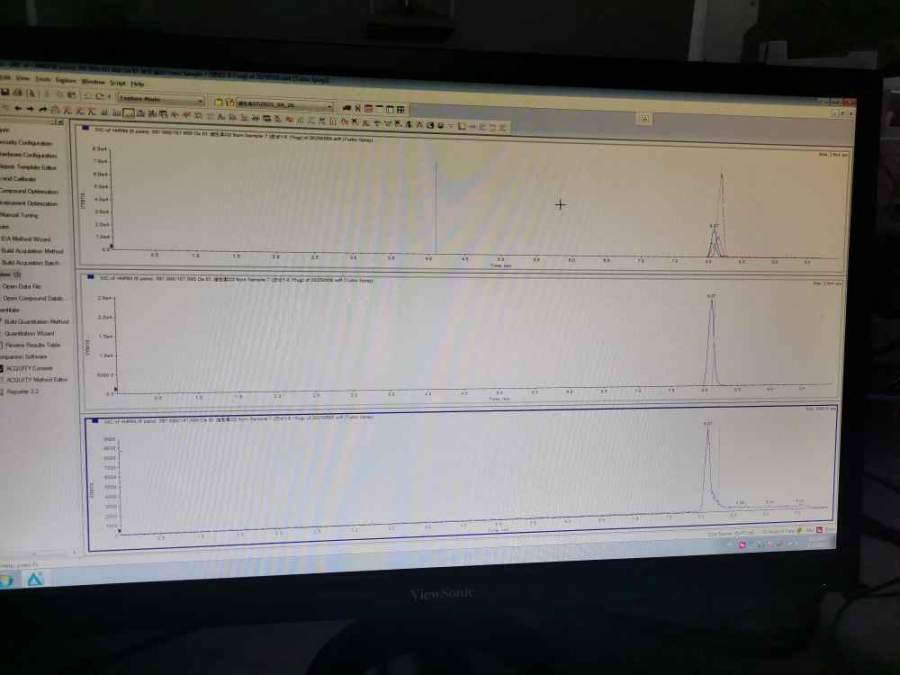Click the Print icon beside the Save icon
This screenshot has height=675, width=900.
pyautogui.click(x=17, y=93)
